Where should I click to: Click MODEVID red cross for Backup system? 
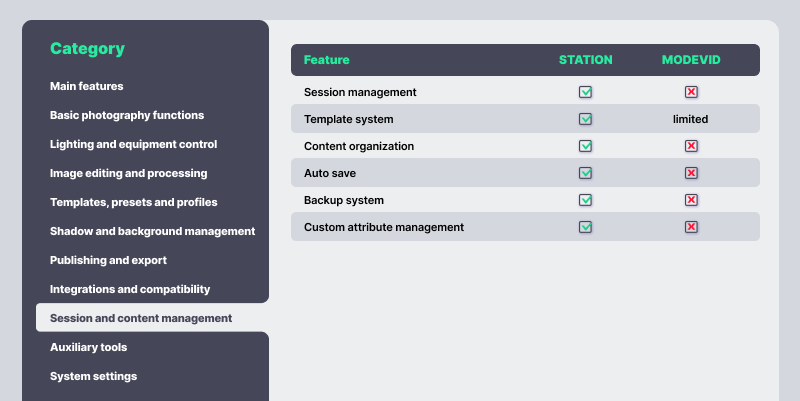691,200
